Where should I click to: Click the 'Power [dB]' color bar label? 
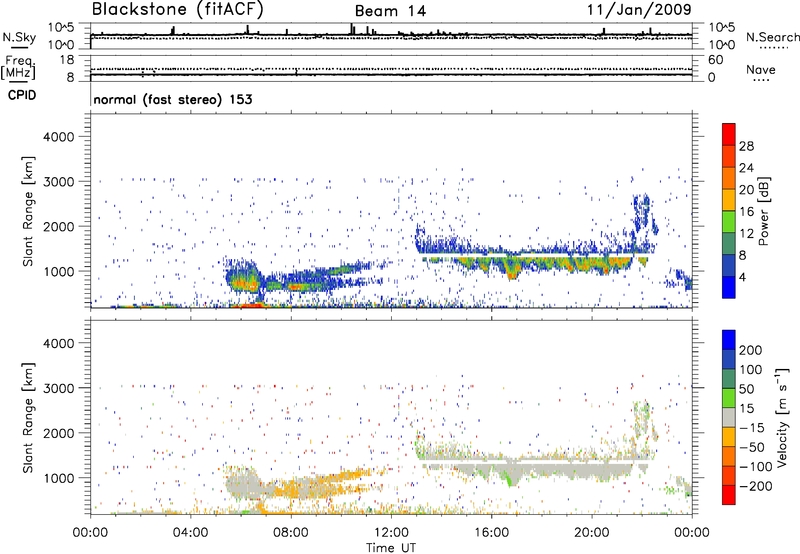point(763,211)
